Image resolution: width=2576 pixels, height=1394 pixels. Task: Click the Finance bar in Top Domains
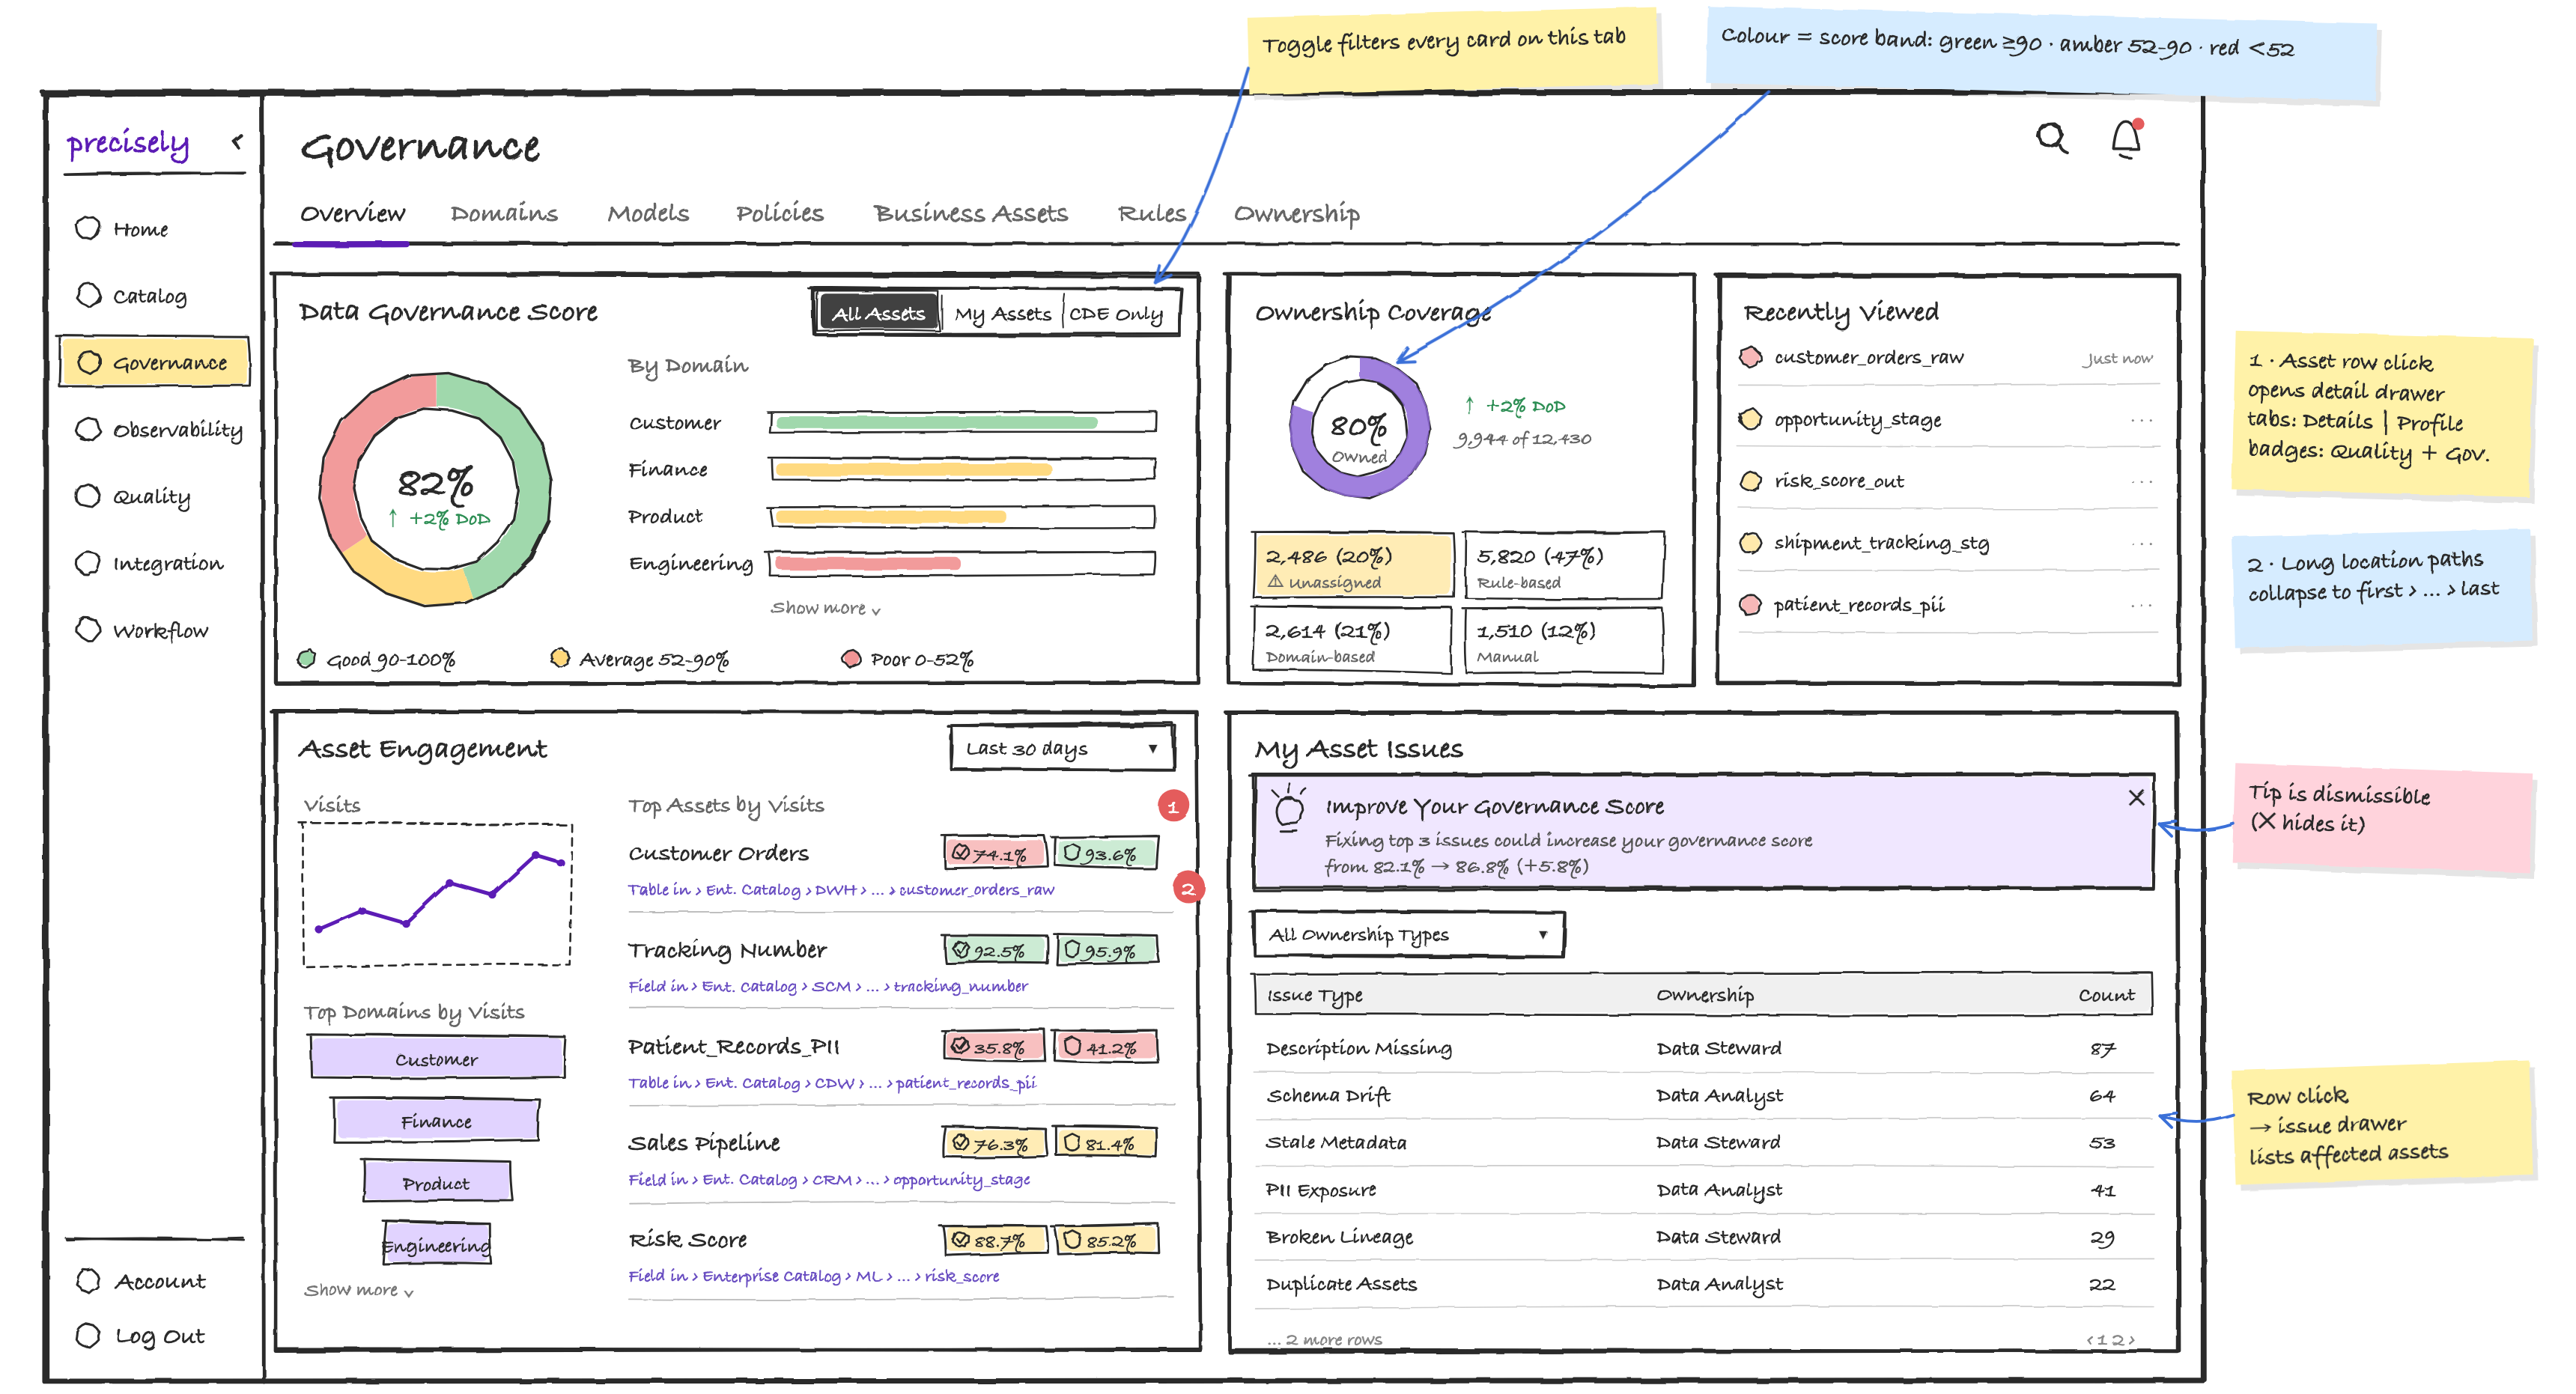click(x=436, y=1120)
